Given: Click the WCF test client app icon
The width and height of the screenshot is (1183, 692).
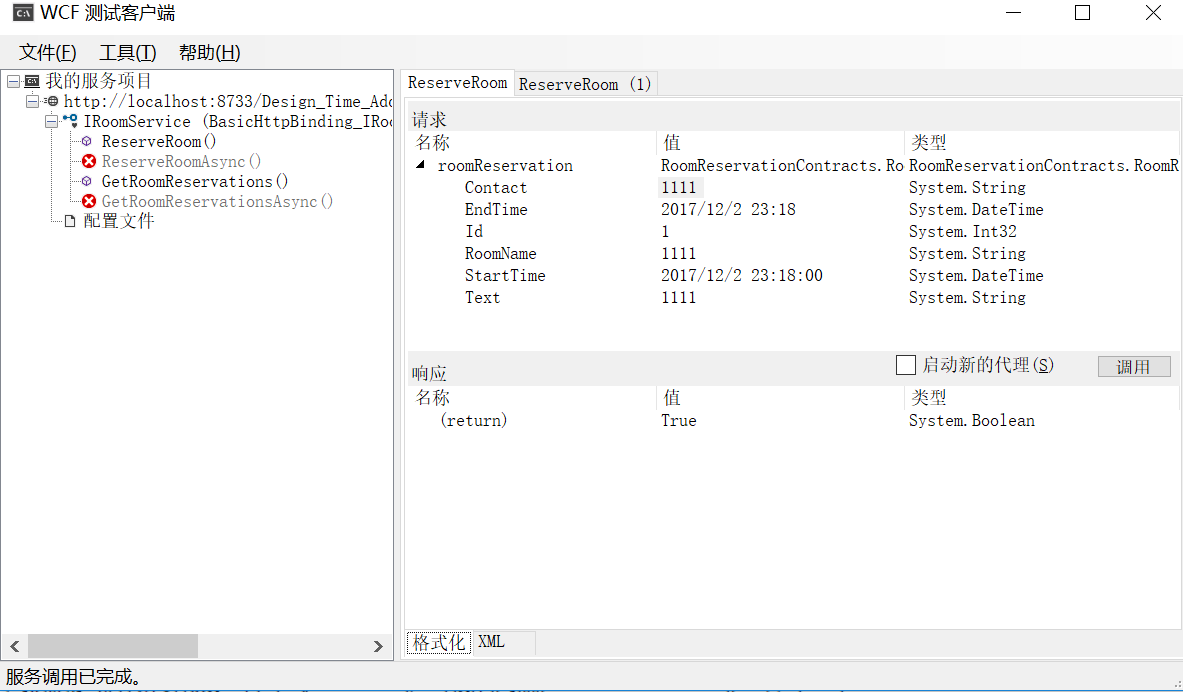Looking at the screenshot, I should [x=23, y=13].
